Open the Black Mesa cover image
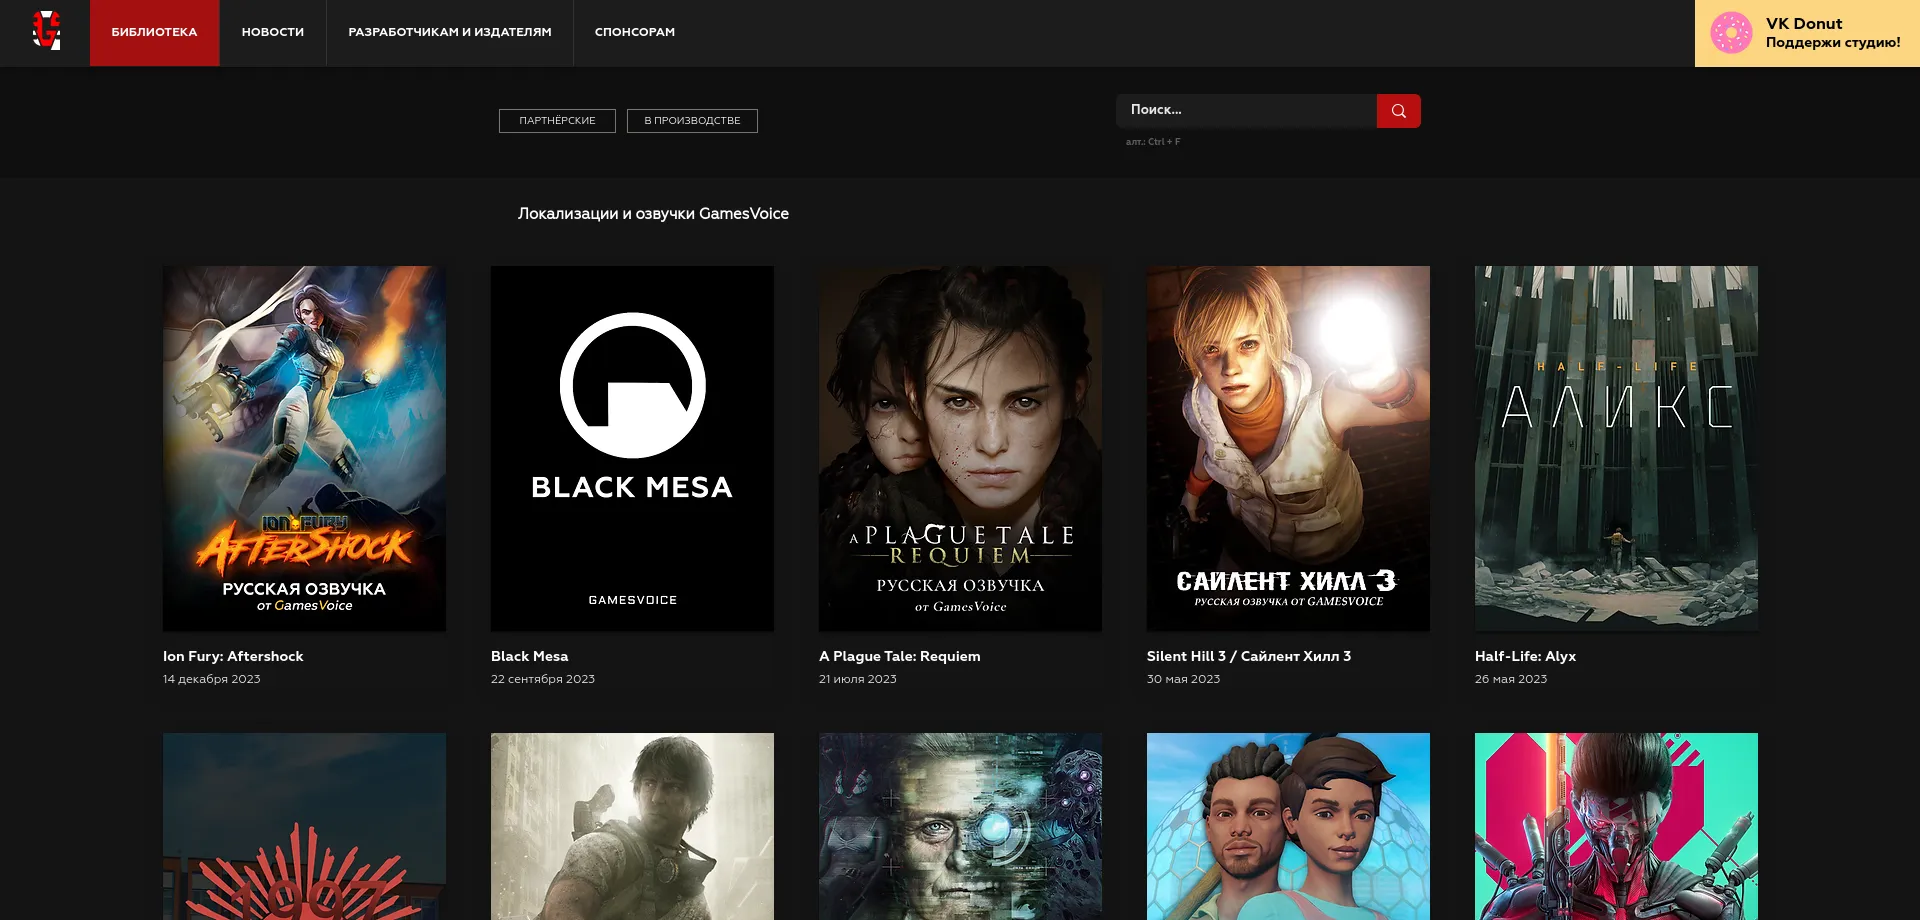 pyautogui.click(x=632, y=448)
